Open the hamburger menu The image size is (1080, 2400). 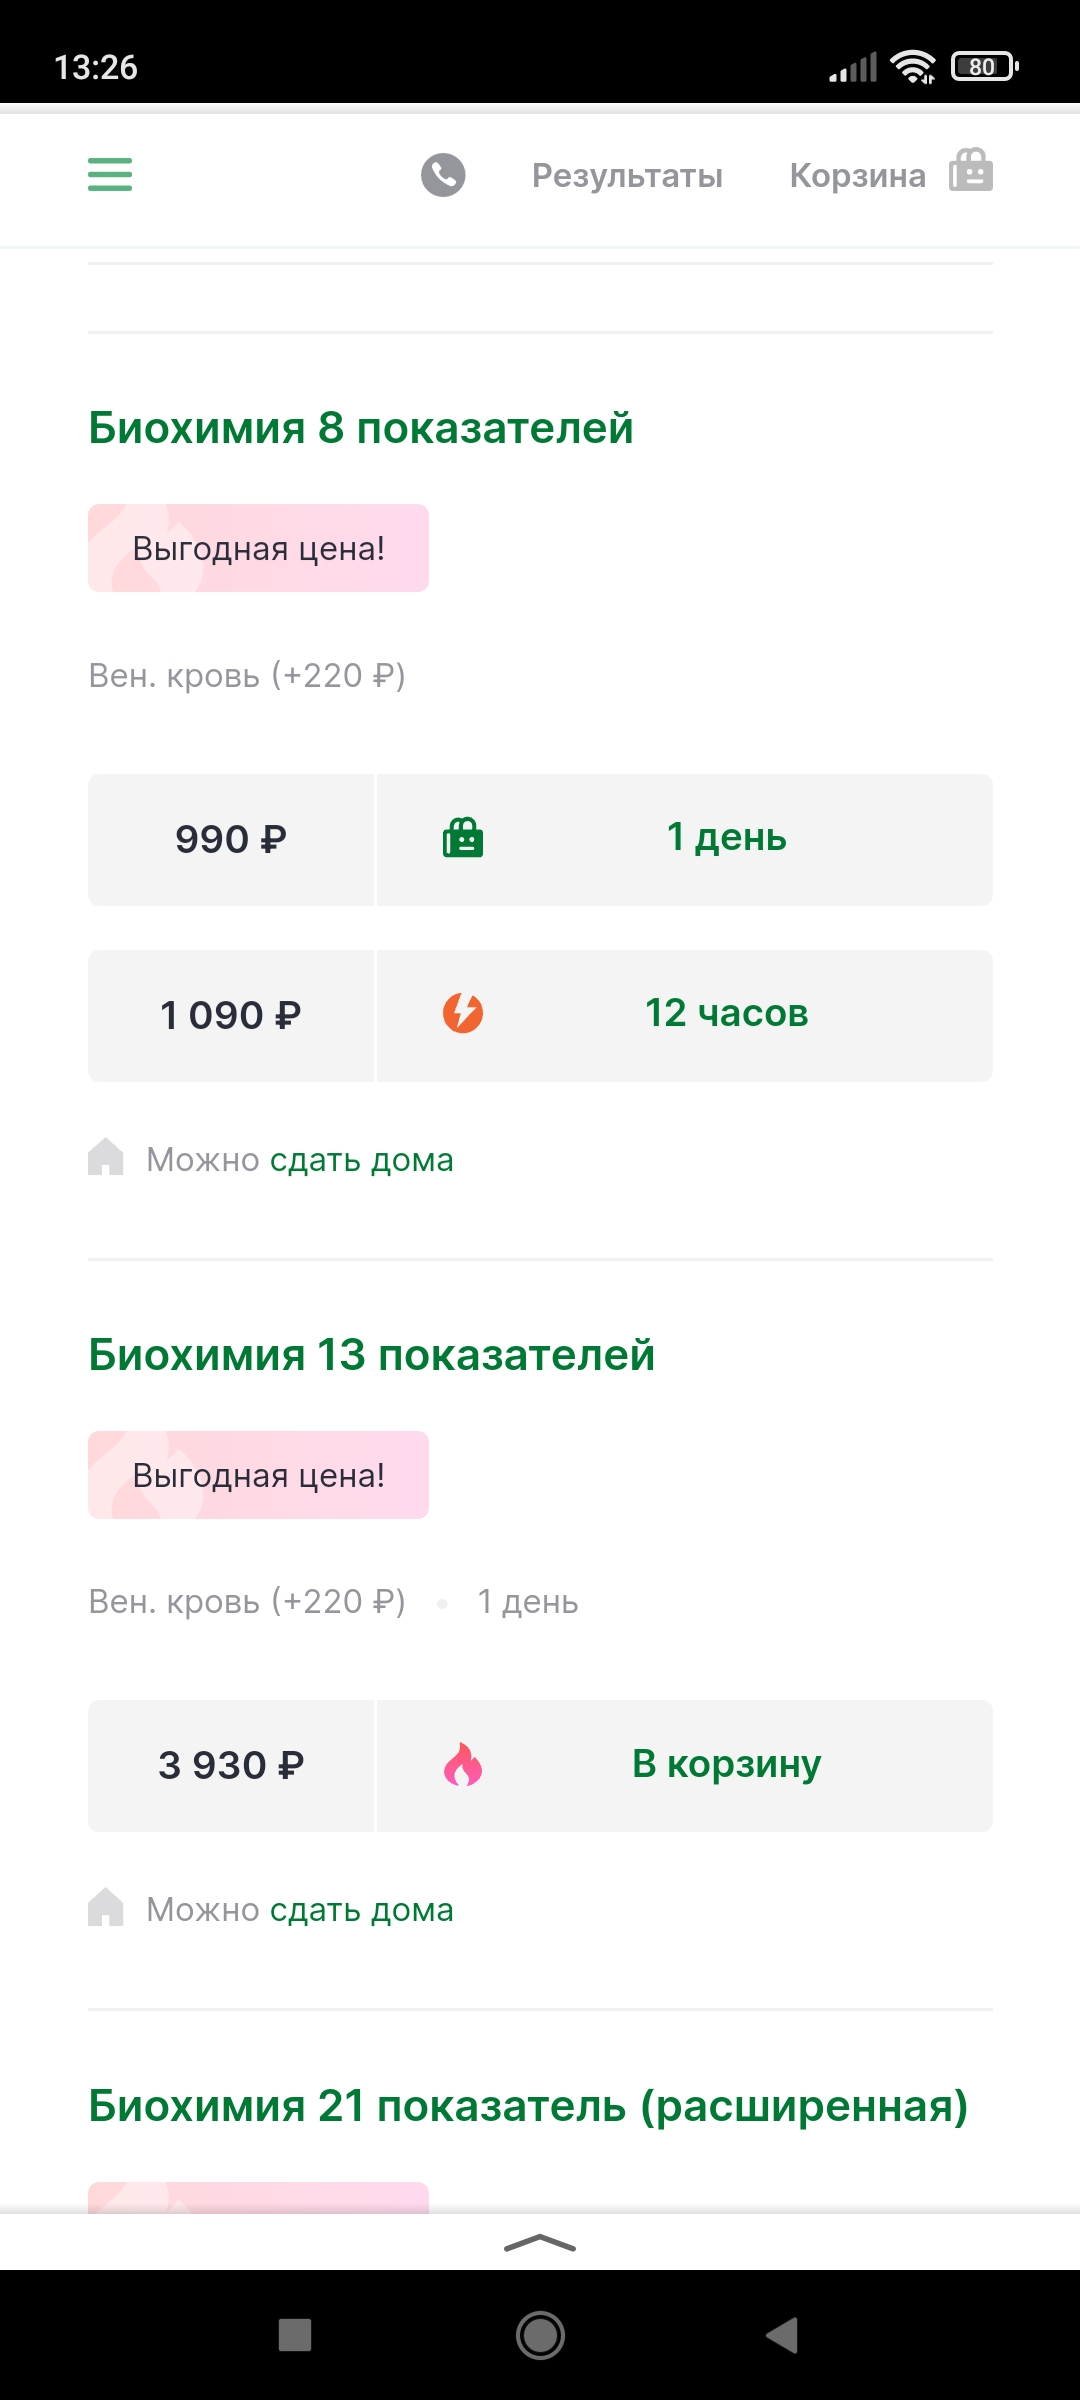[x=110, y=175]
